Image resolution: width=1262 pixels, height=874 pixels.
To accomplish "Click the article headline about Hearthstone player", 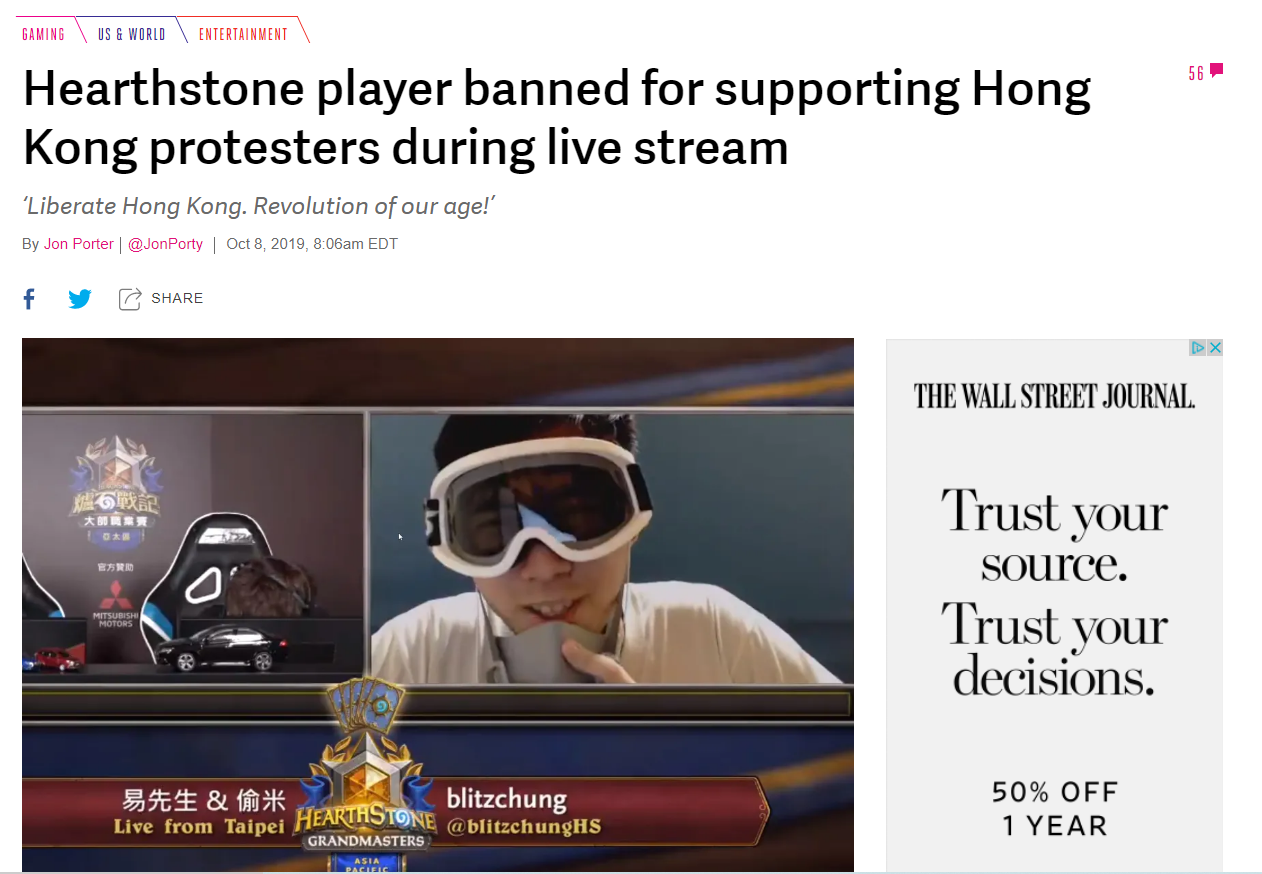I will pyautogui.click(x=556, y=118).
